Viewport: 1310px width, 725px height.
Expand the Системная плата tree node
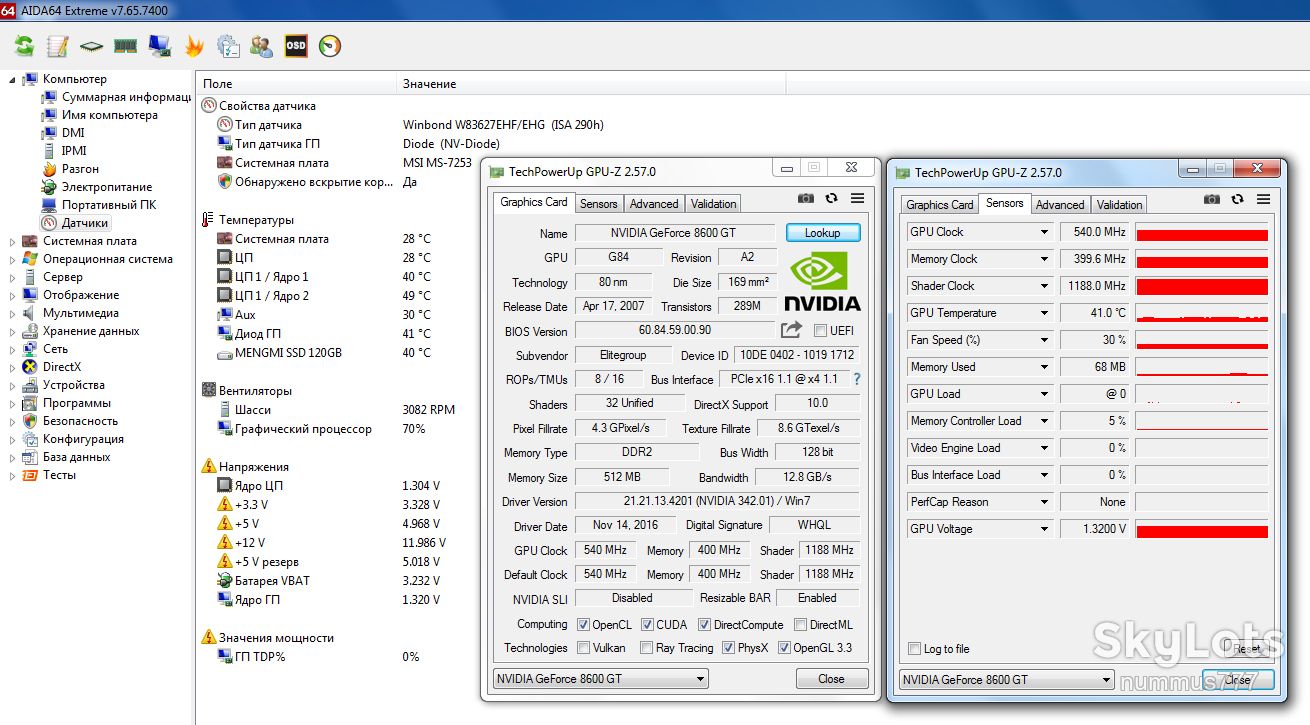13,241
